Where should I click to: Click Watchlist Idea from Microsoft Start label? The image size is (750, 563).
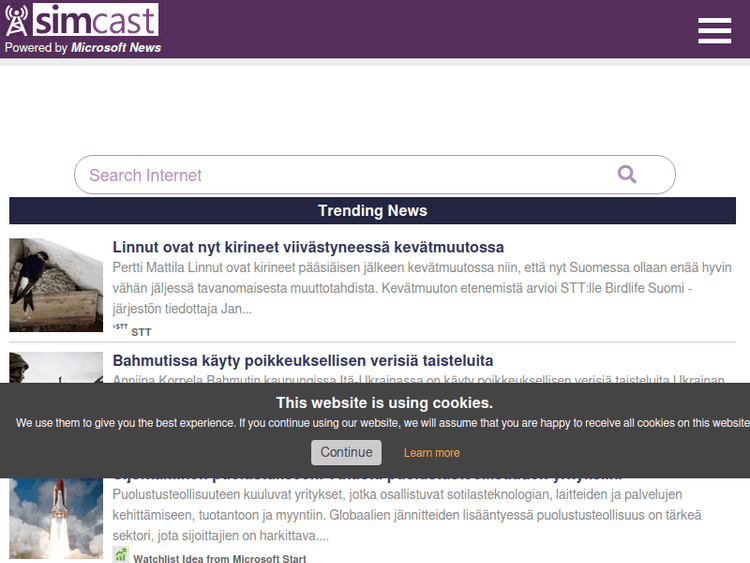coord(219,559)
